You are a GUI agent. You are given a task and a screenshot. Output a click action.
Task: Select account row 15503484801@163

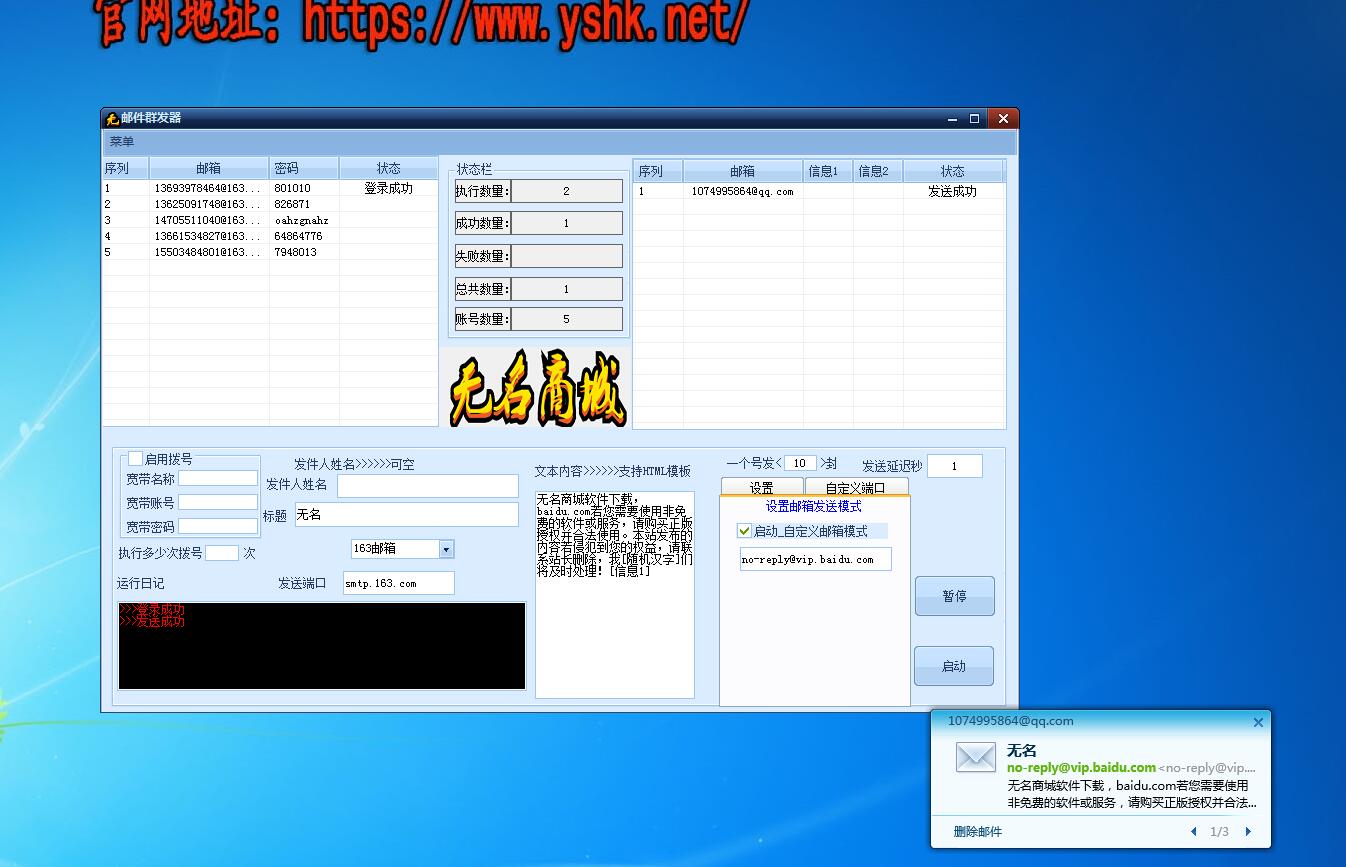coord(270,252)
